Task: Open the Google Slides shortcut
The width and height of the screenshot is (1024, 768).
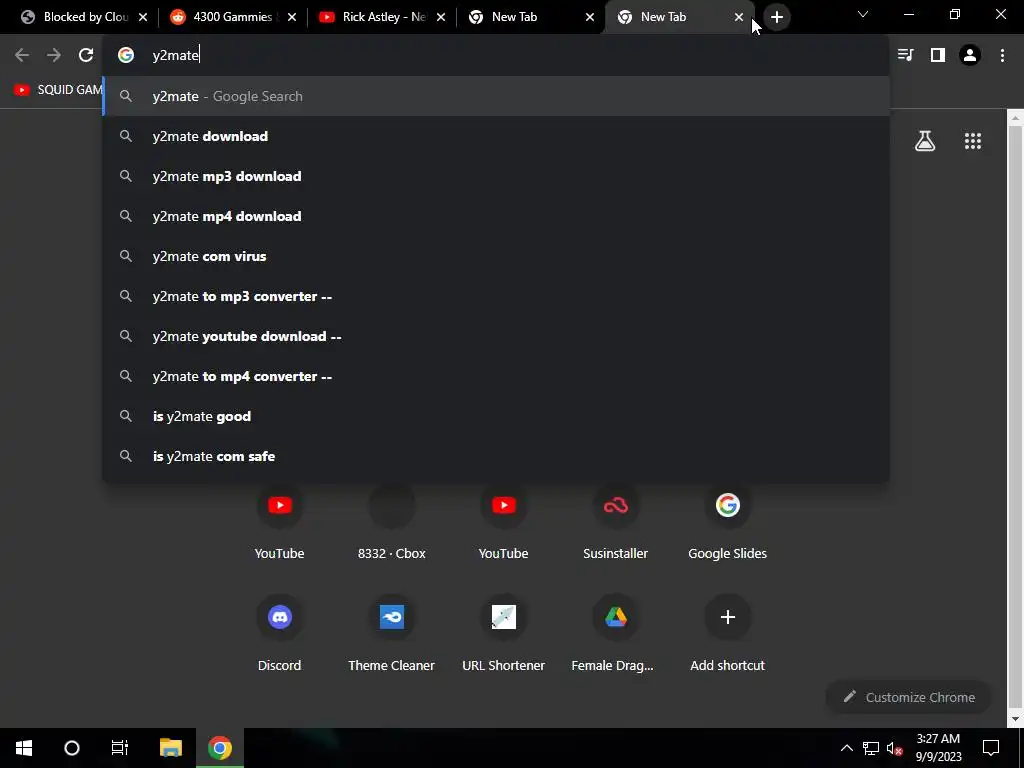Action: 728,523
